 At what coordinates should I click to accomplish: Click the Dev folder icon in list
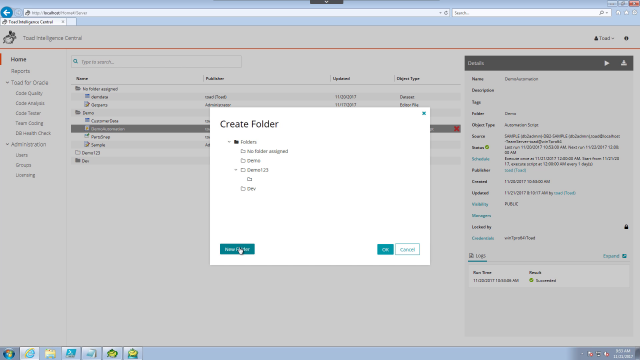(78, 160)
